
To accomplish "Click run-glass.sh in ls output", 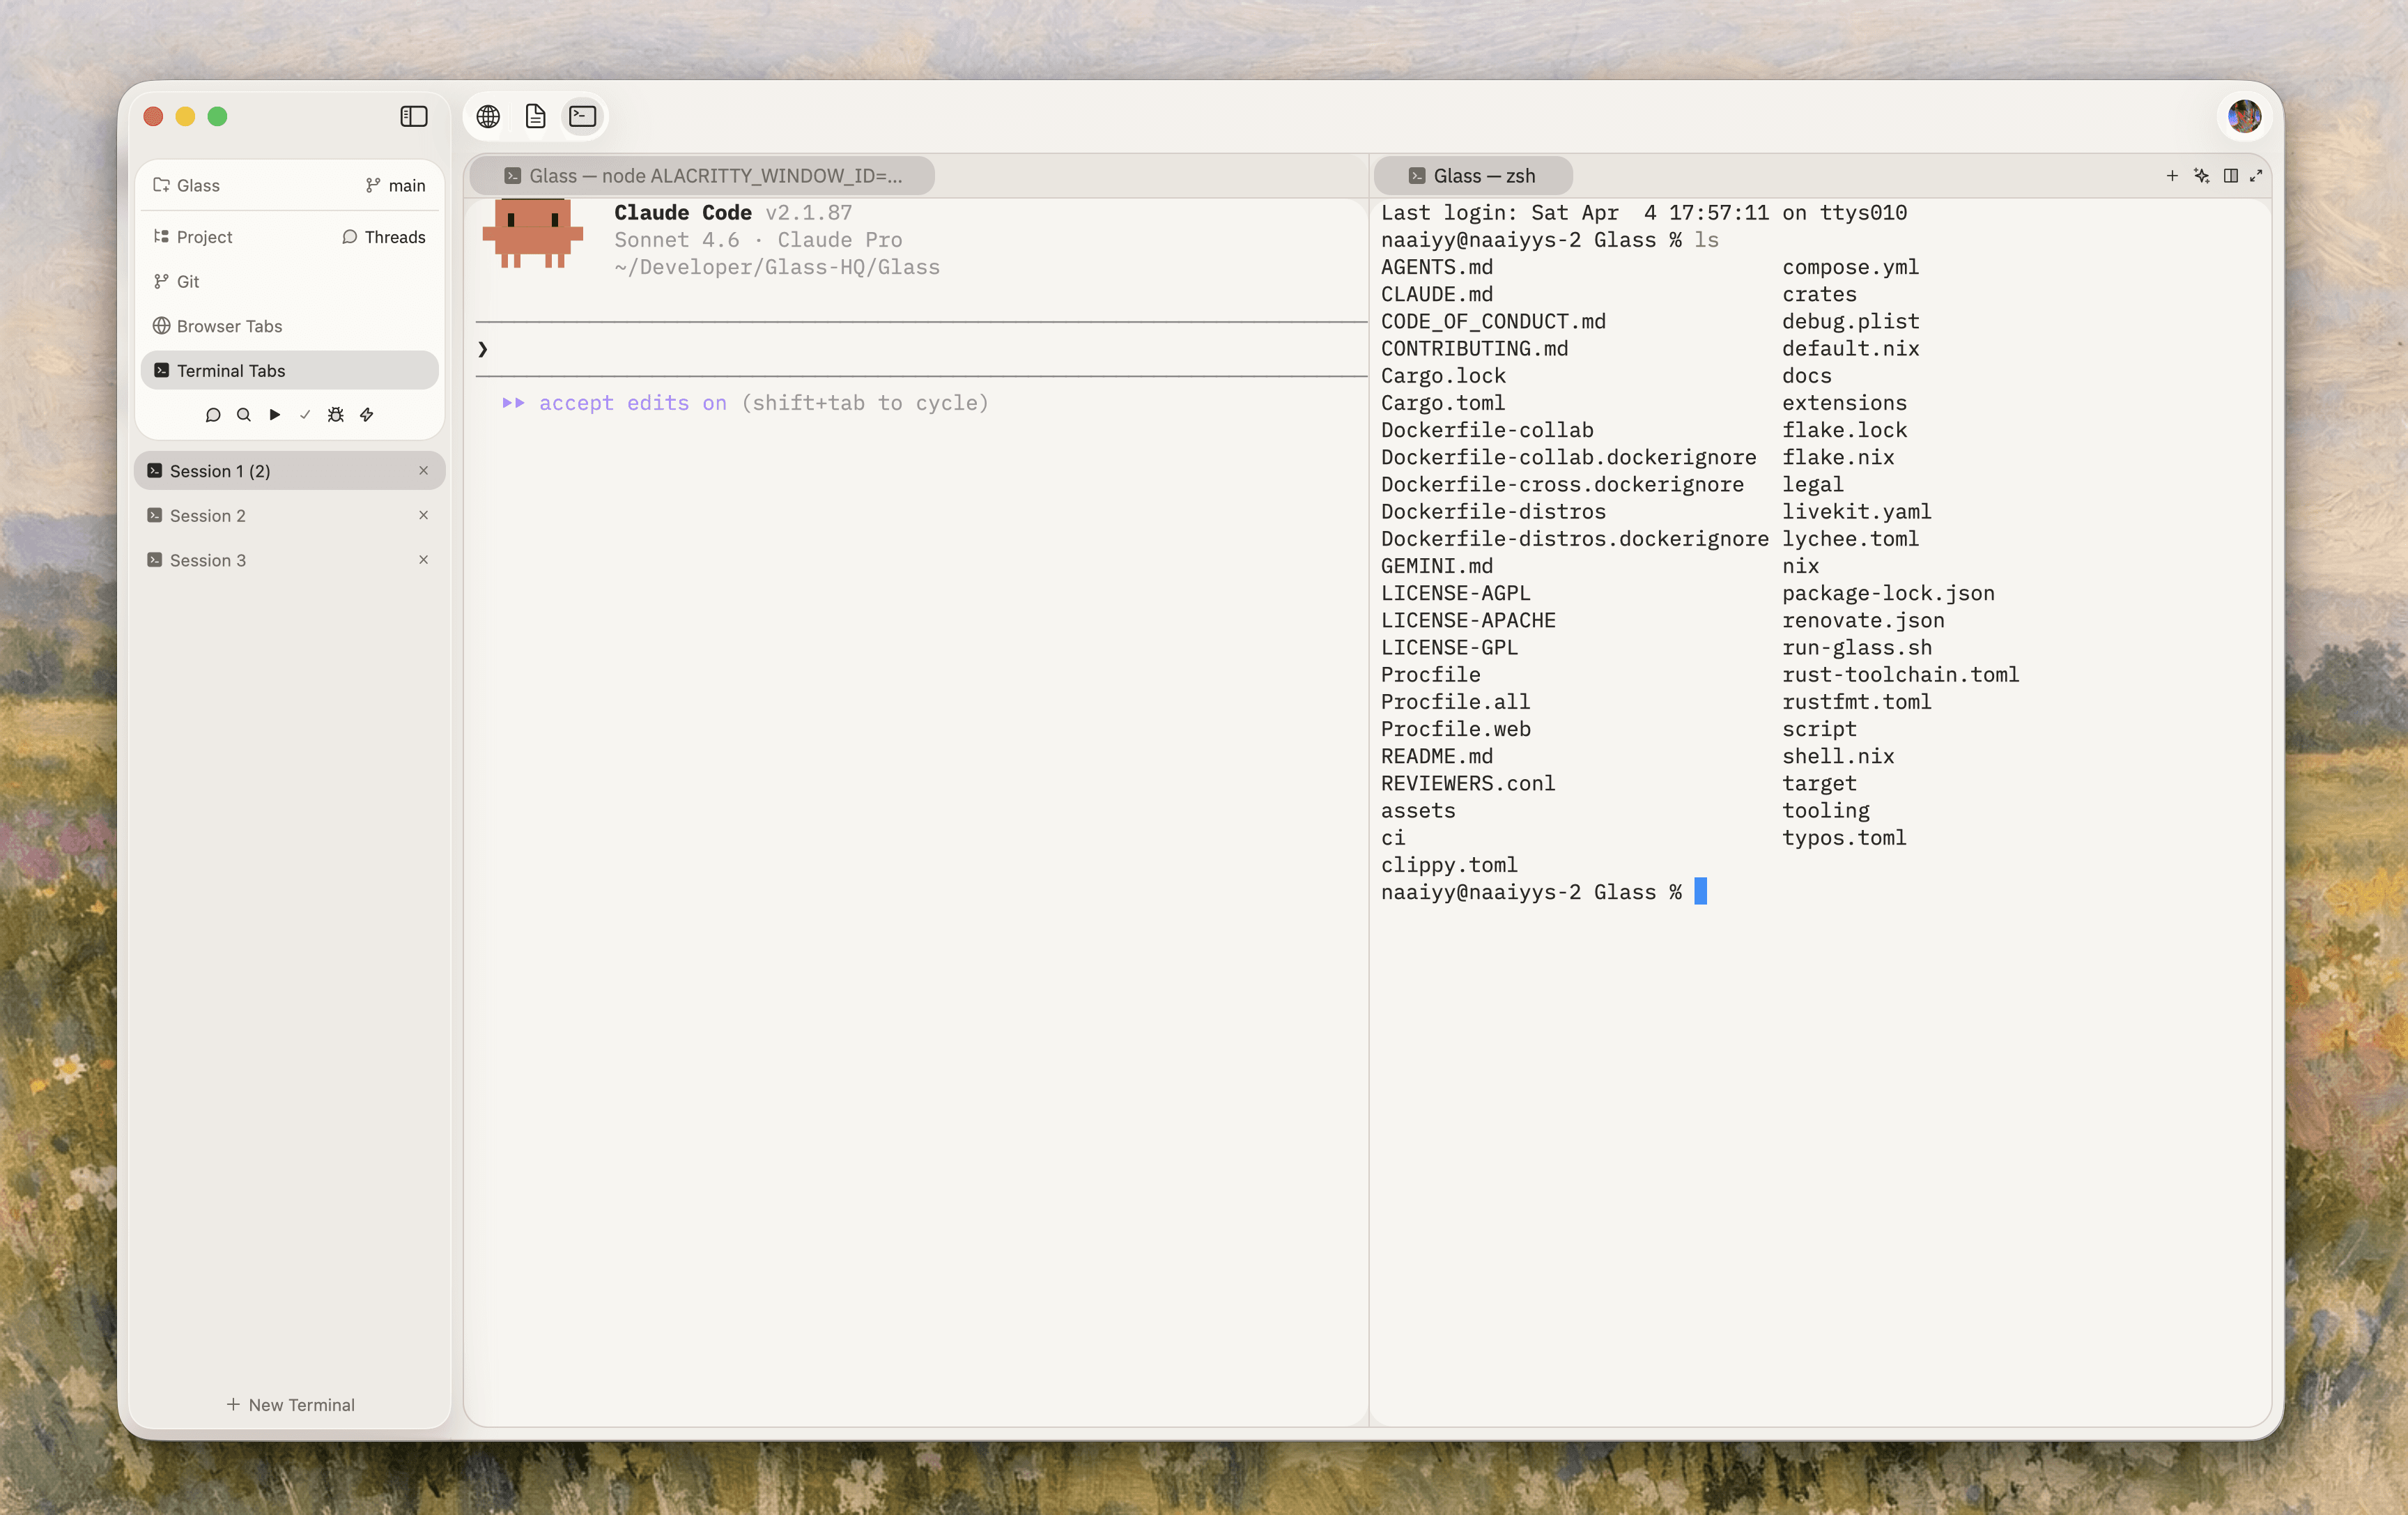I will pos(1857,647).
